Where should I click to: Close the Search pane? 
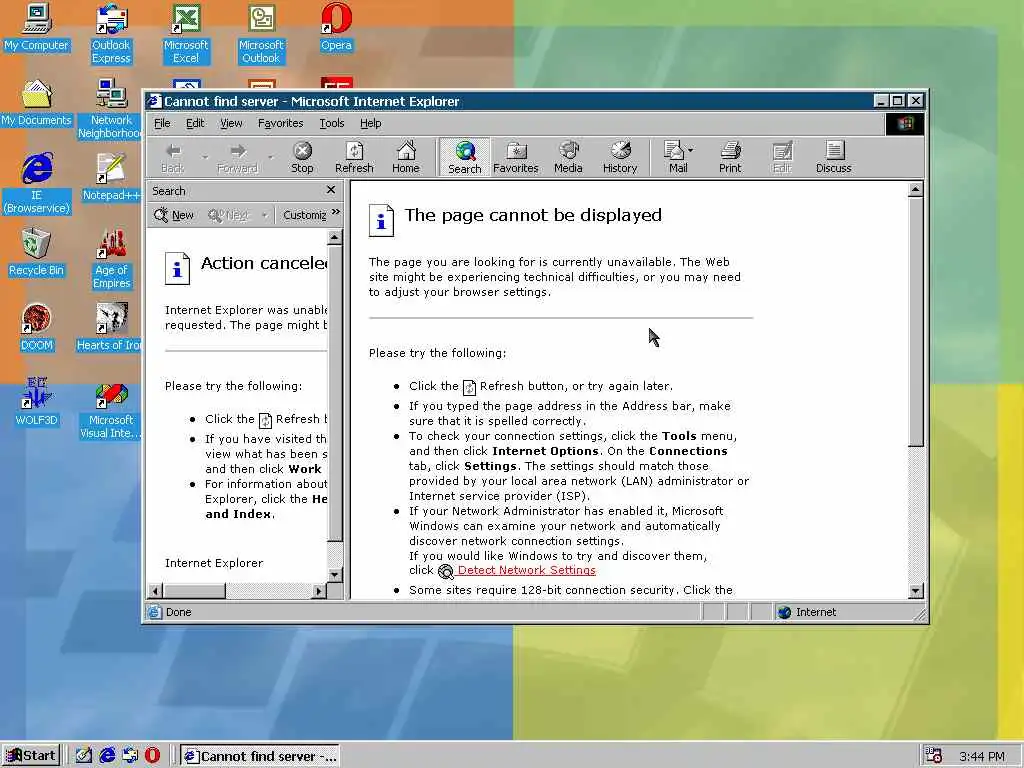click(x=331, y=190)
